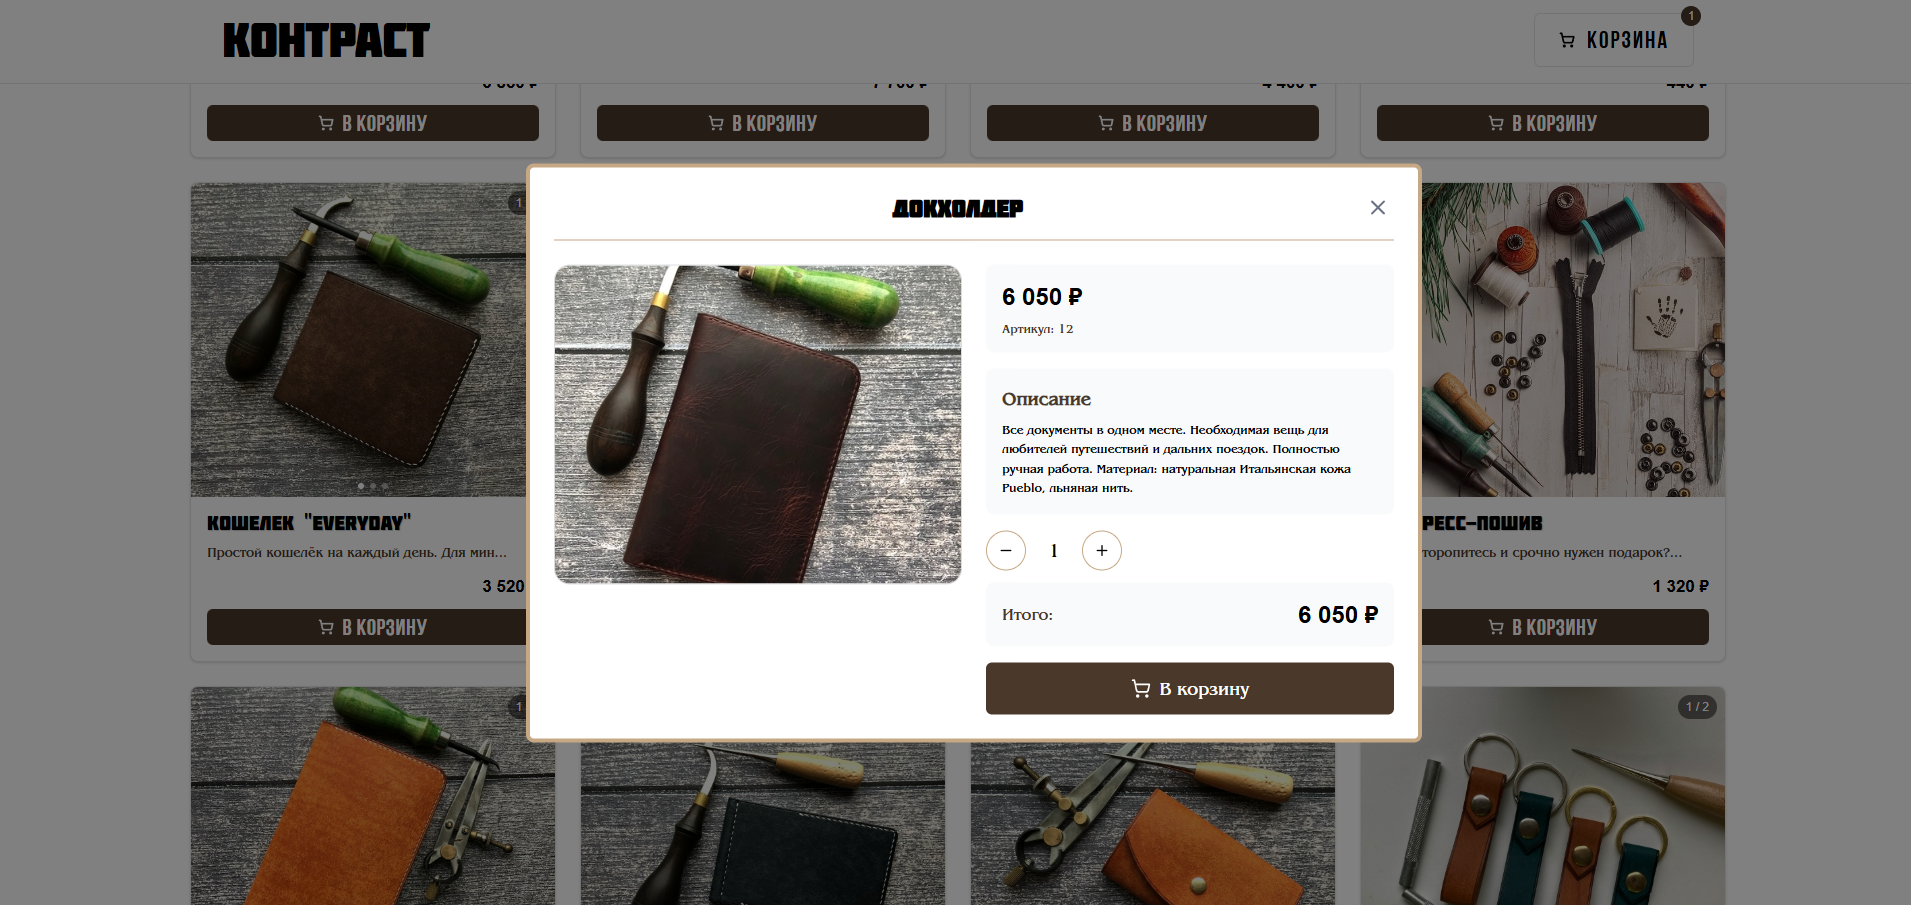Open the sewing supplies product image
The height and width of the screenshot is (905, 1911).
click(1573, 340)
